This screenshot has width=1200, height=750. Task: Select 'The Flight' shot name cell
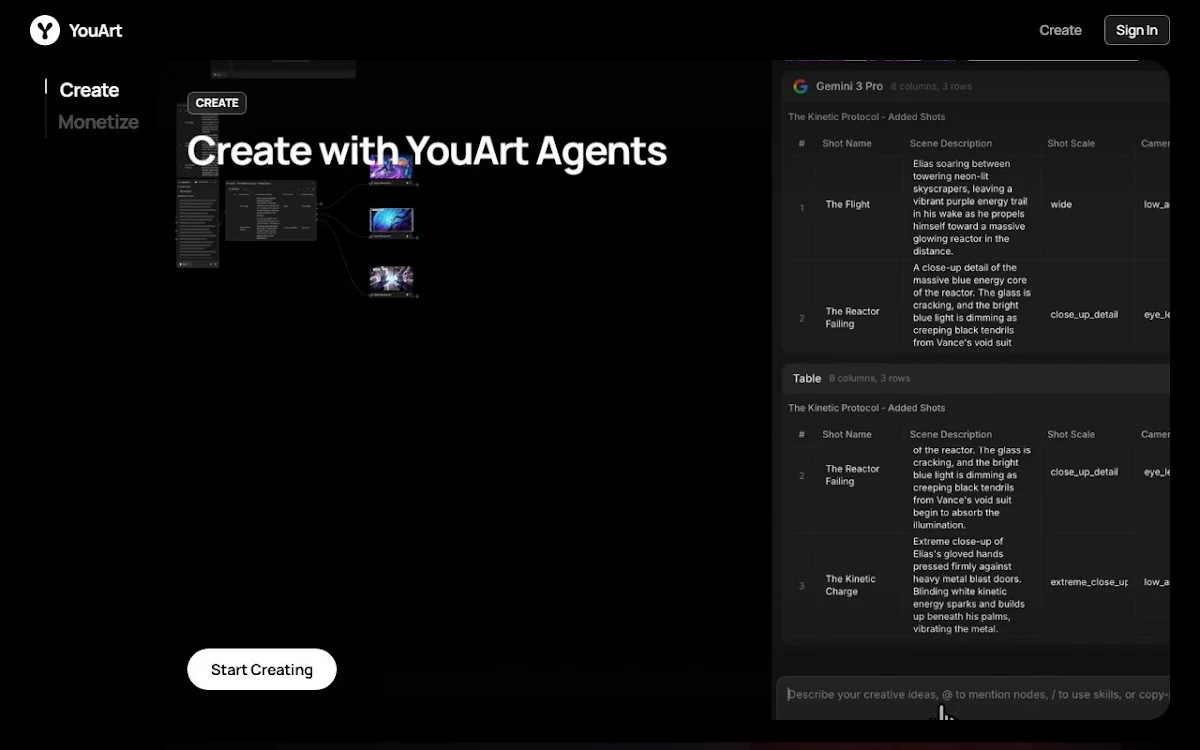848,205
